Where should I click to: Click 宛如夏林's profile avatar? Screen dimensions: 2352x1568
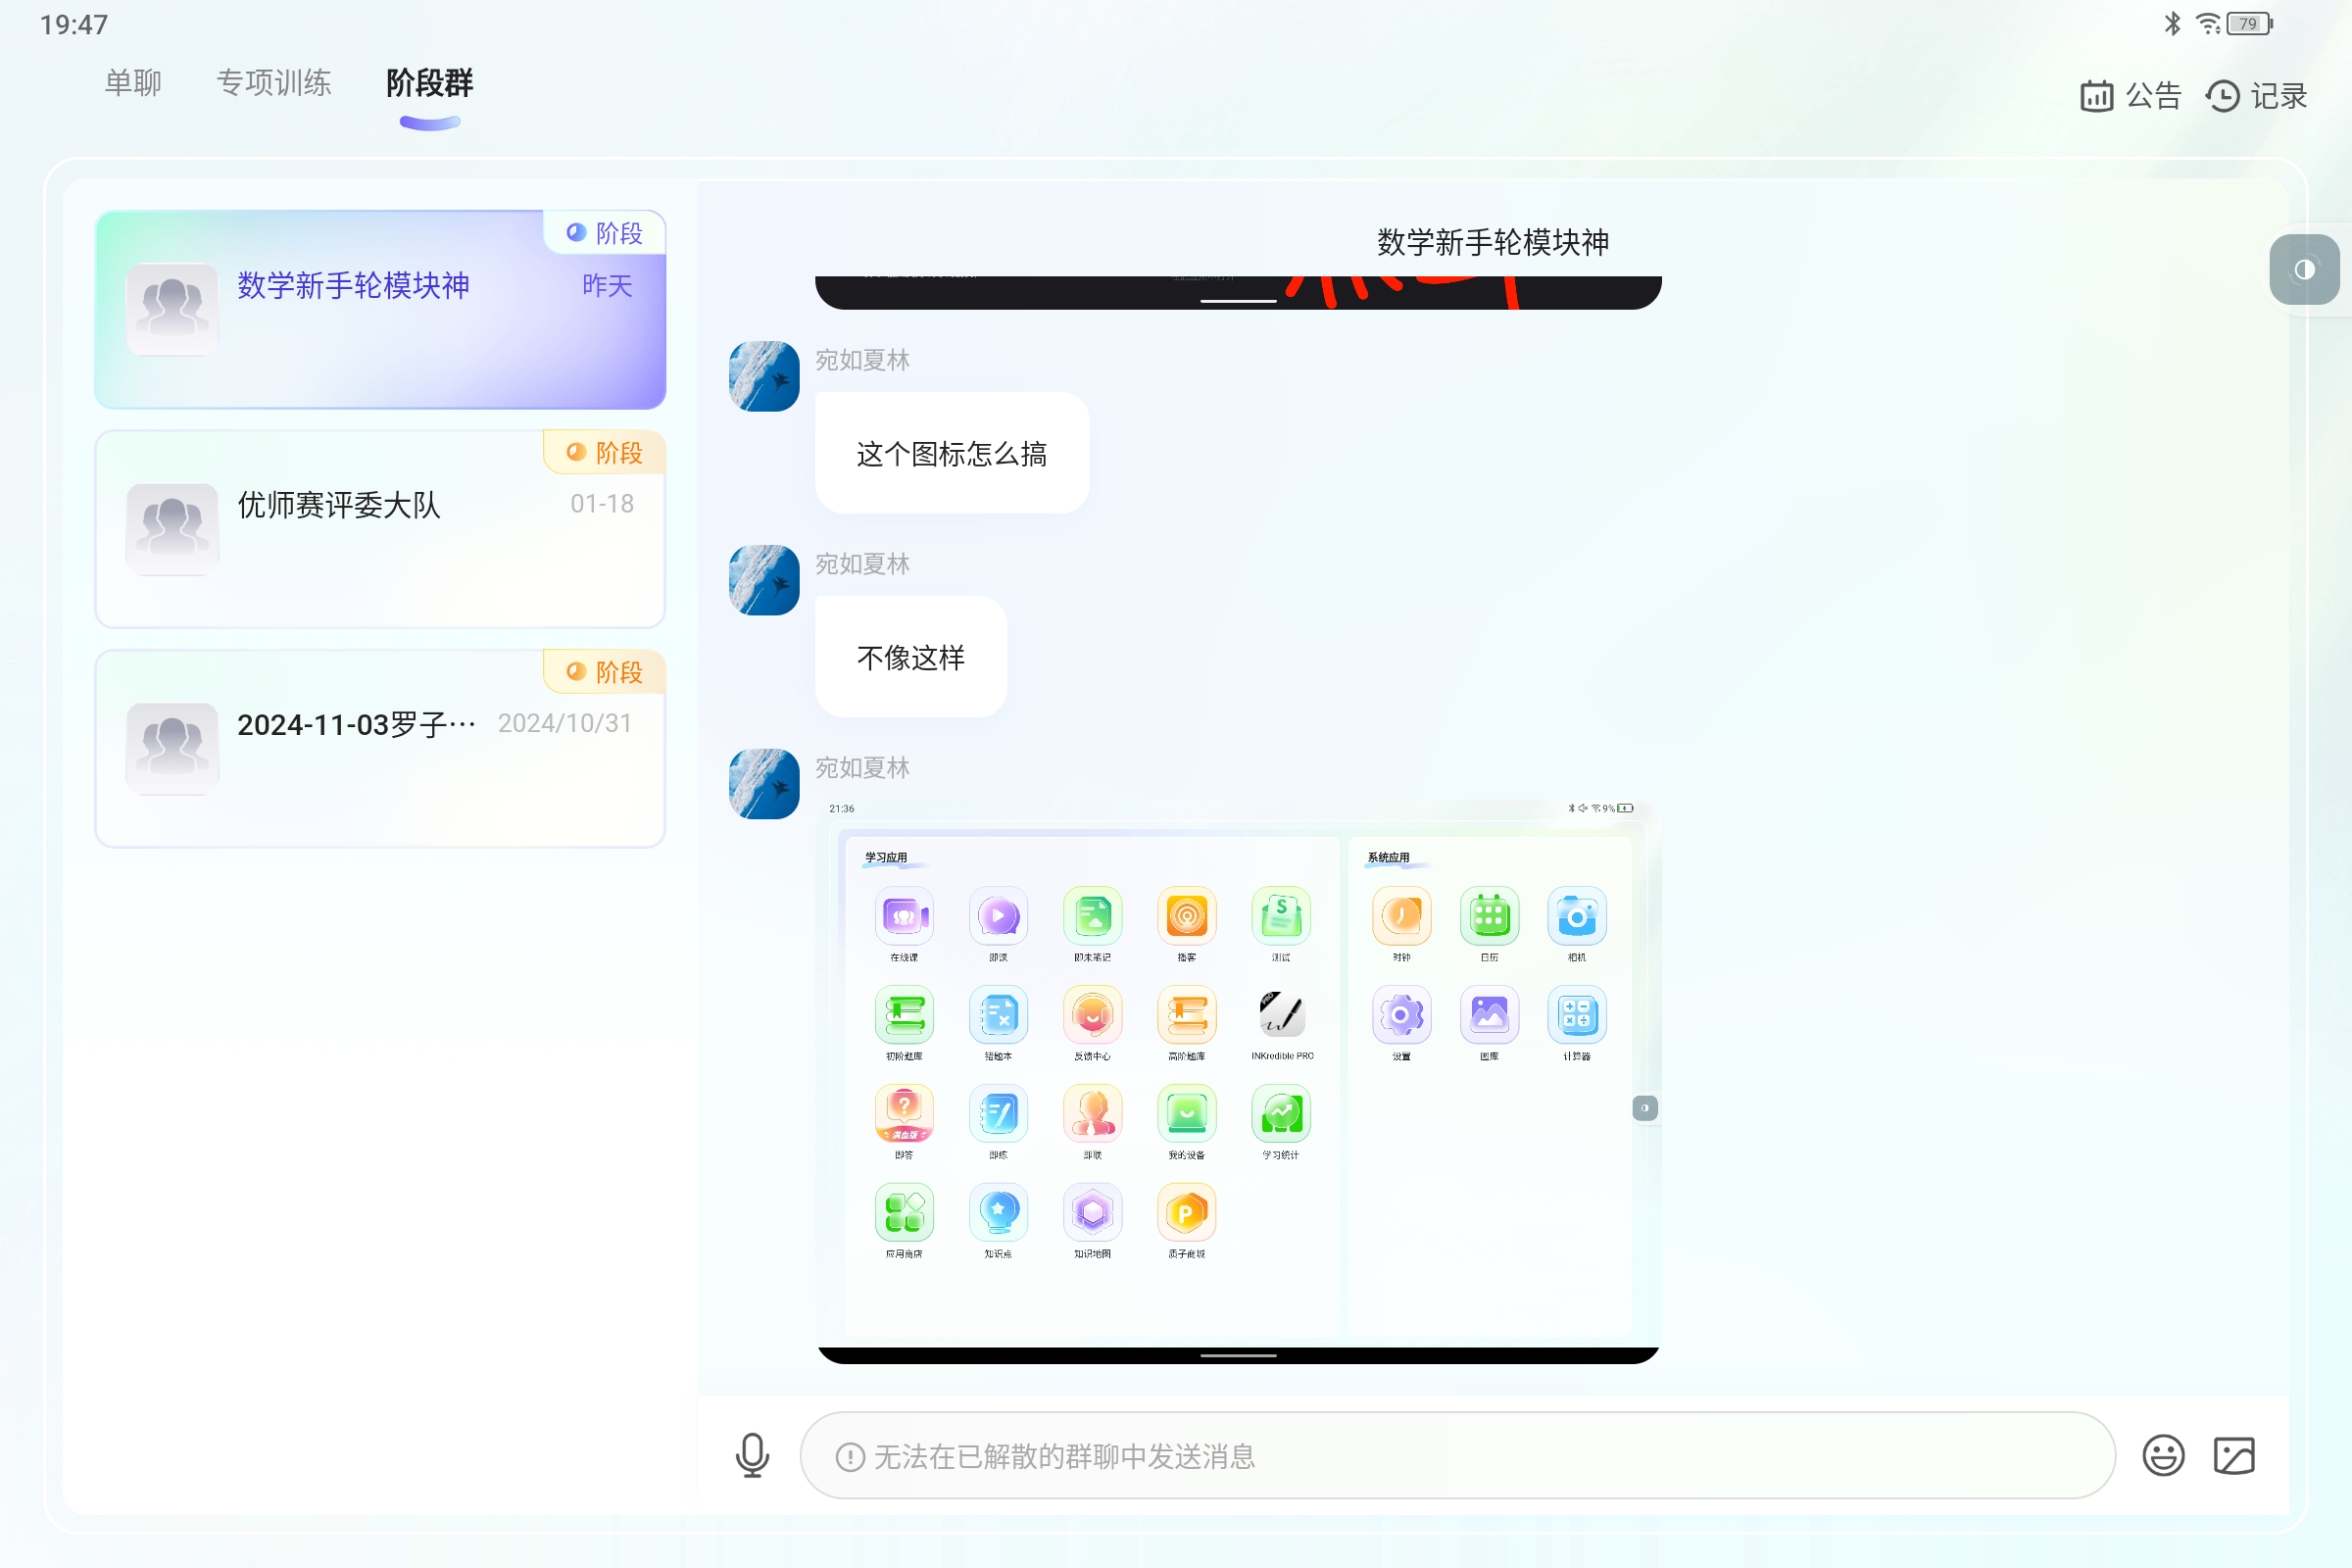tap(763, 377)
